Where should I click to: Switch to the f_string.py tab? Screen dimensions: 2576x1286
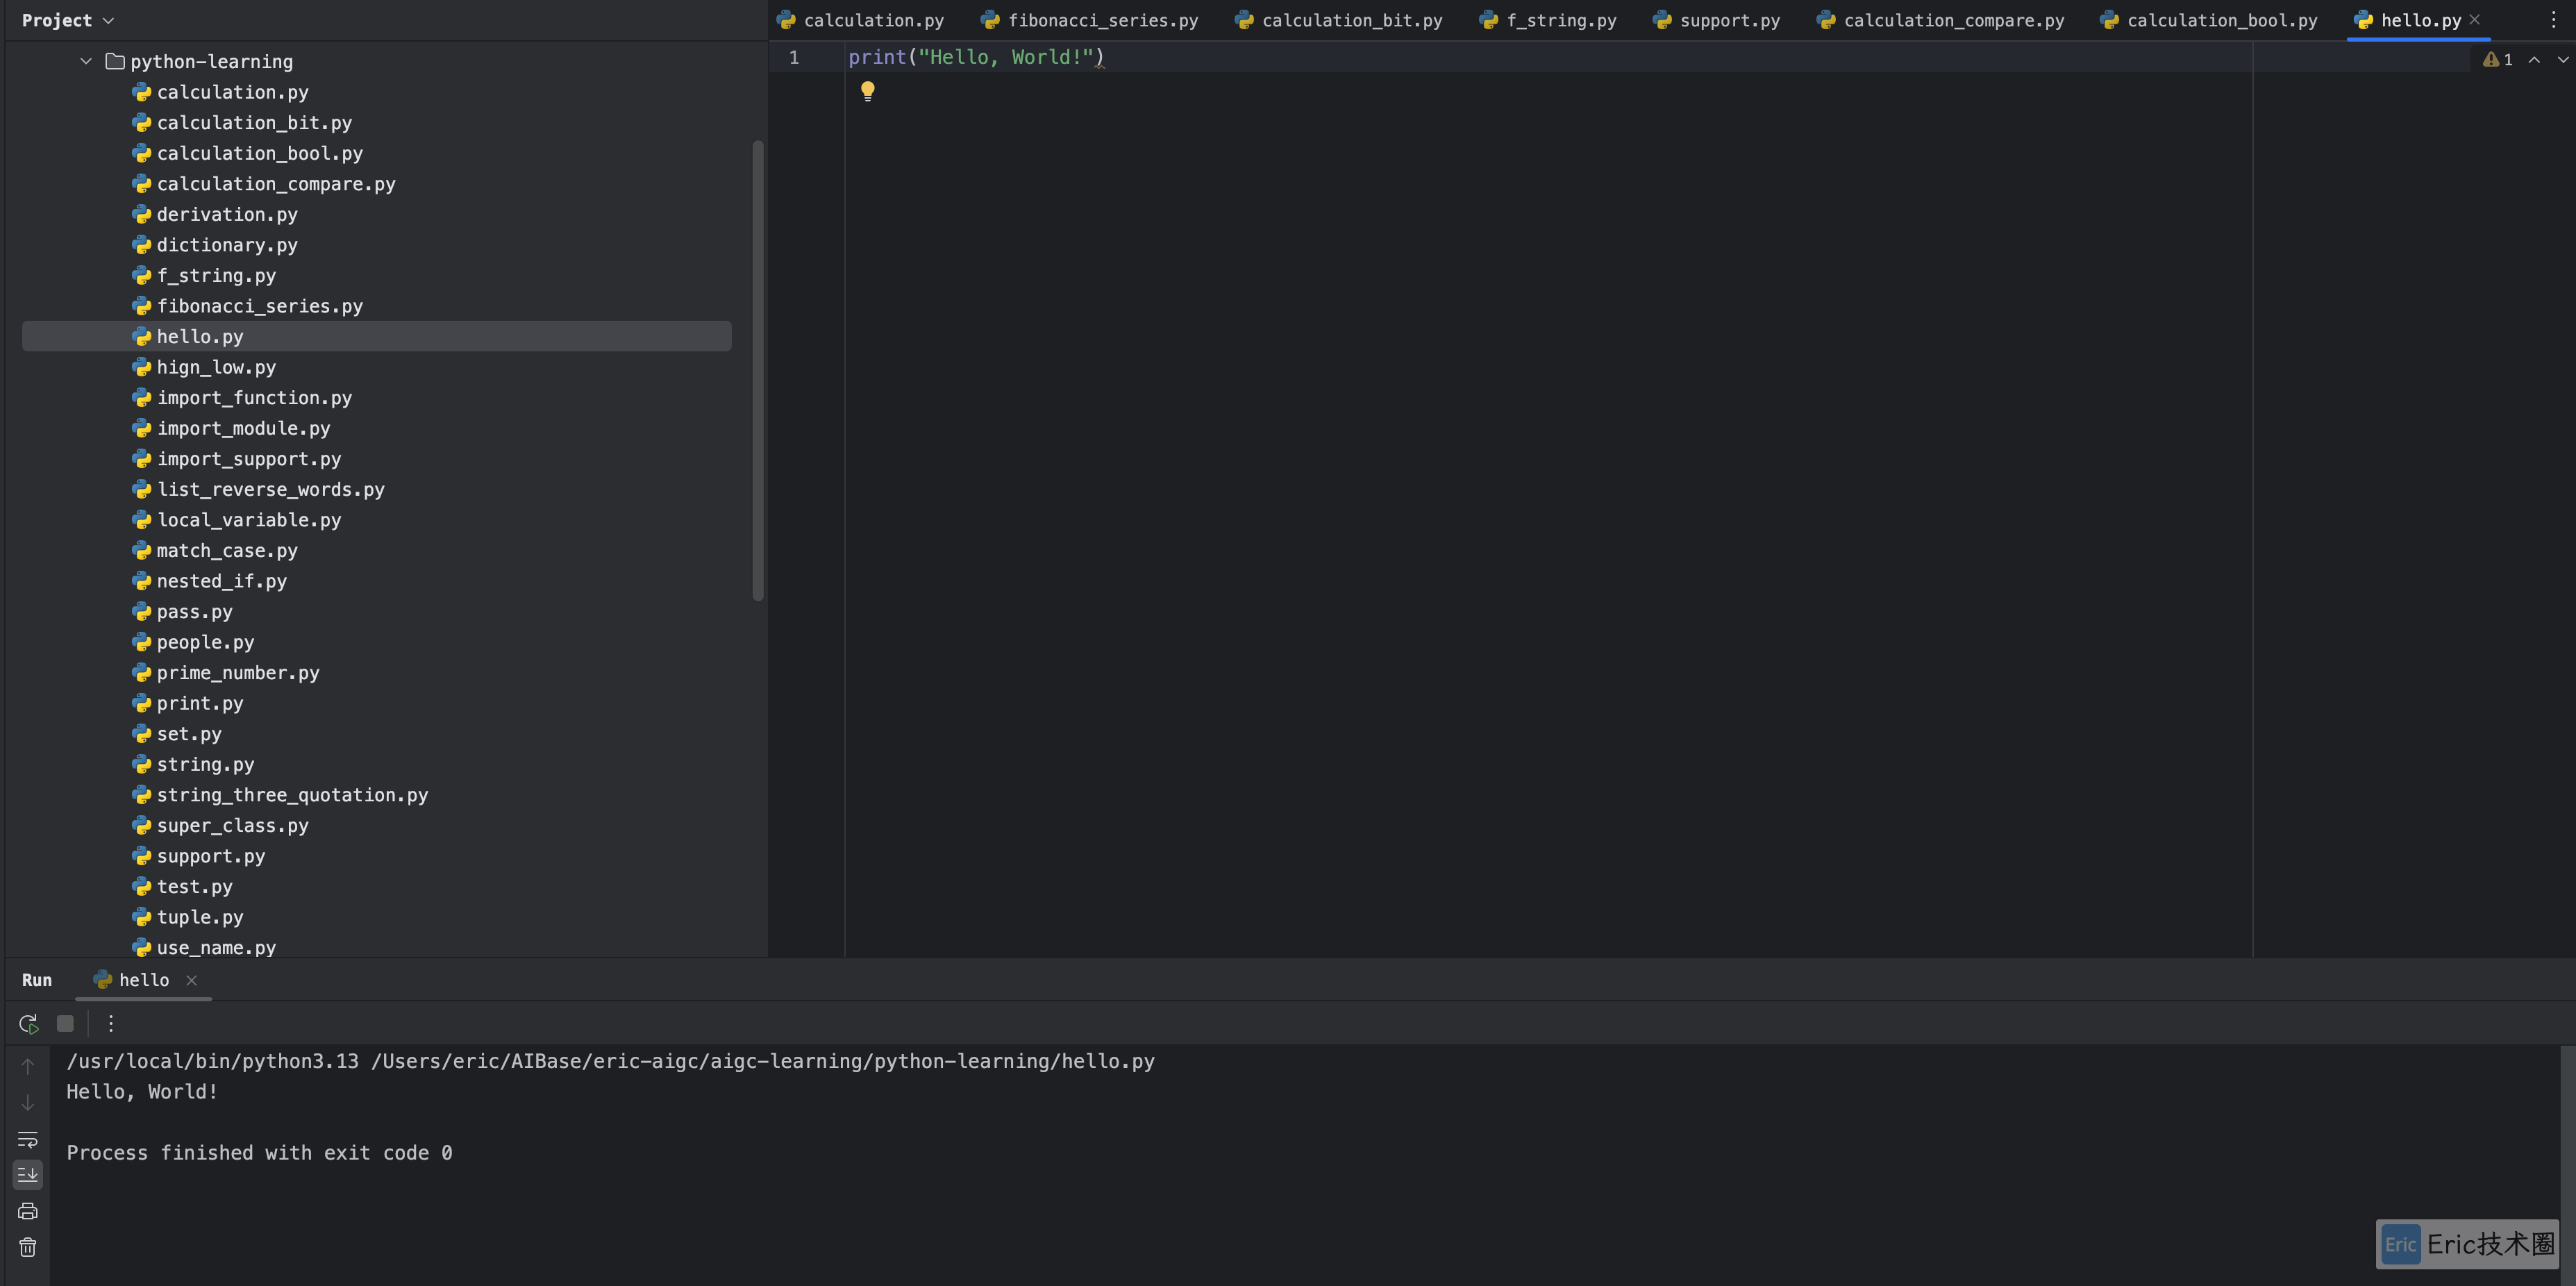point(1547,20)
